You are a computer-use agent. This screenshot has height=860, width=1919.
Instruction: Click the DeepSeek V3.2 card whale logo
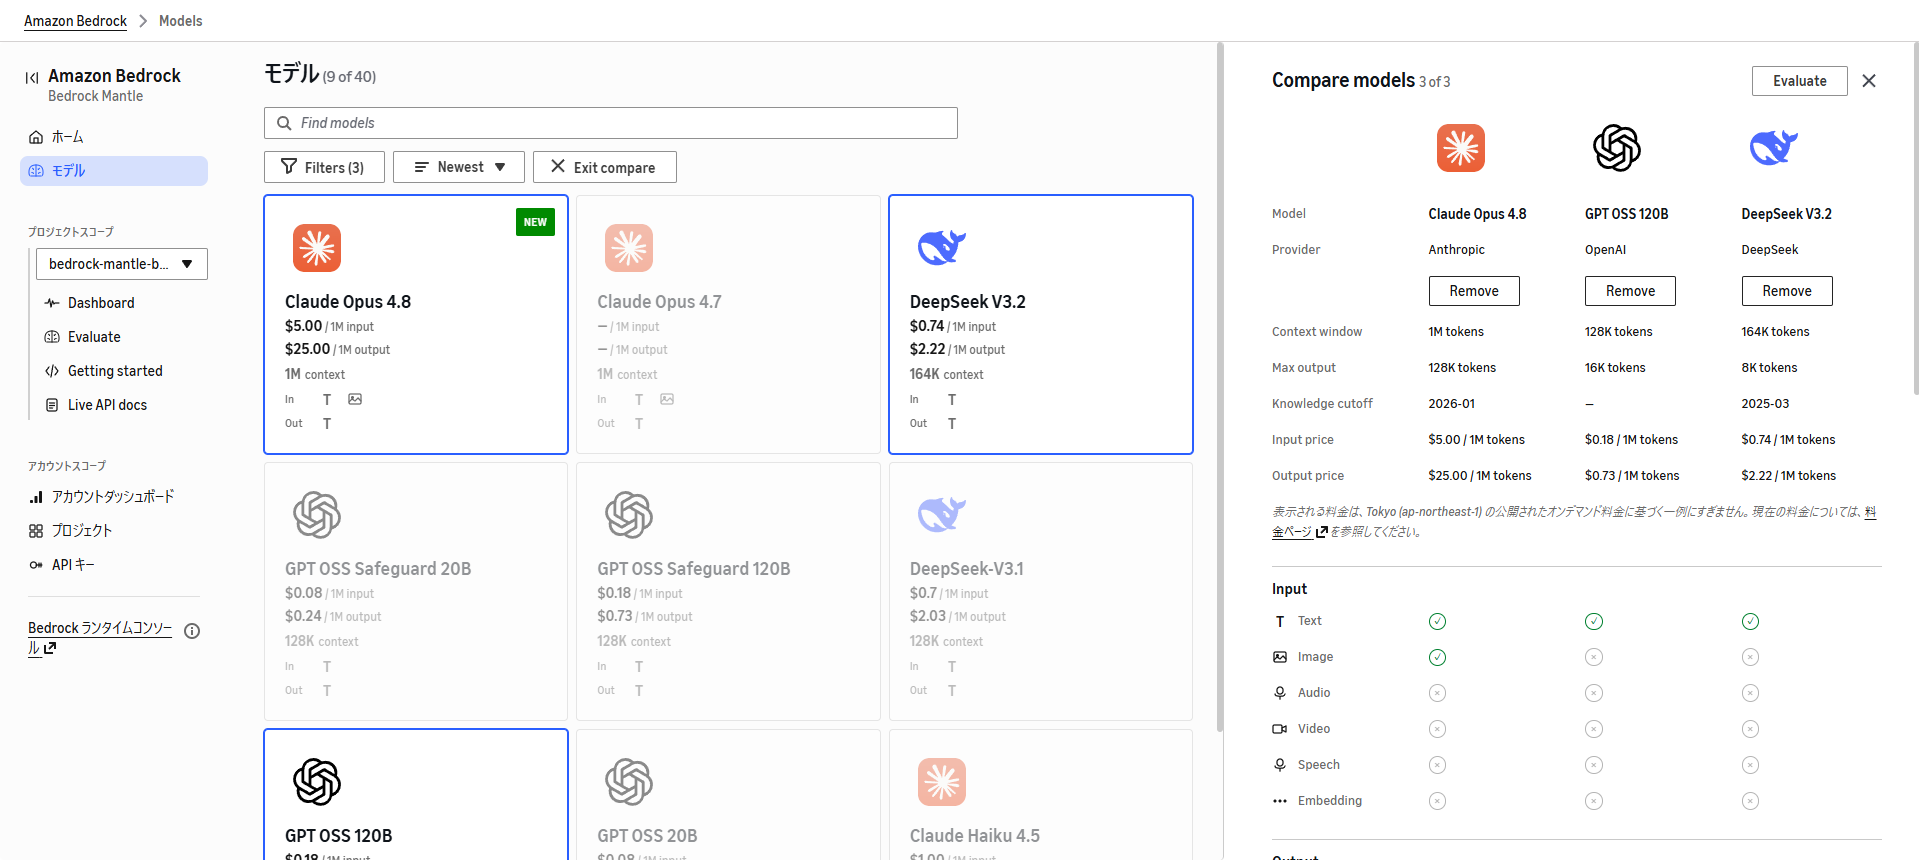click(942, 248)
